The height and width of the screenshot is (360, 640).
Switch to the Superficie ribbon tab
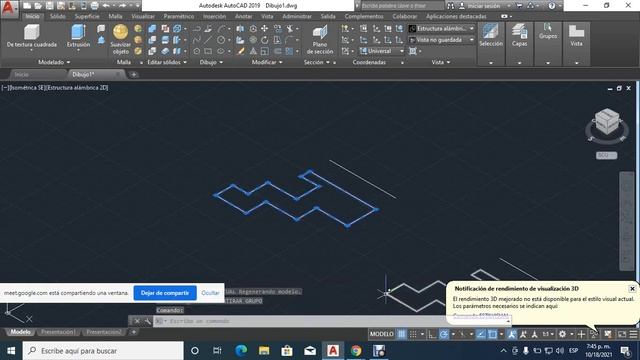tap(87, 16)
